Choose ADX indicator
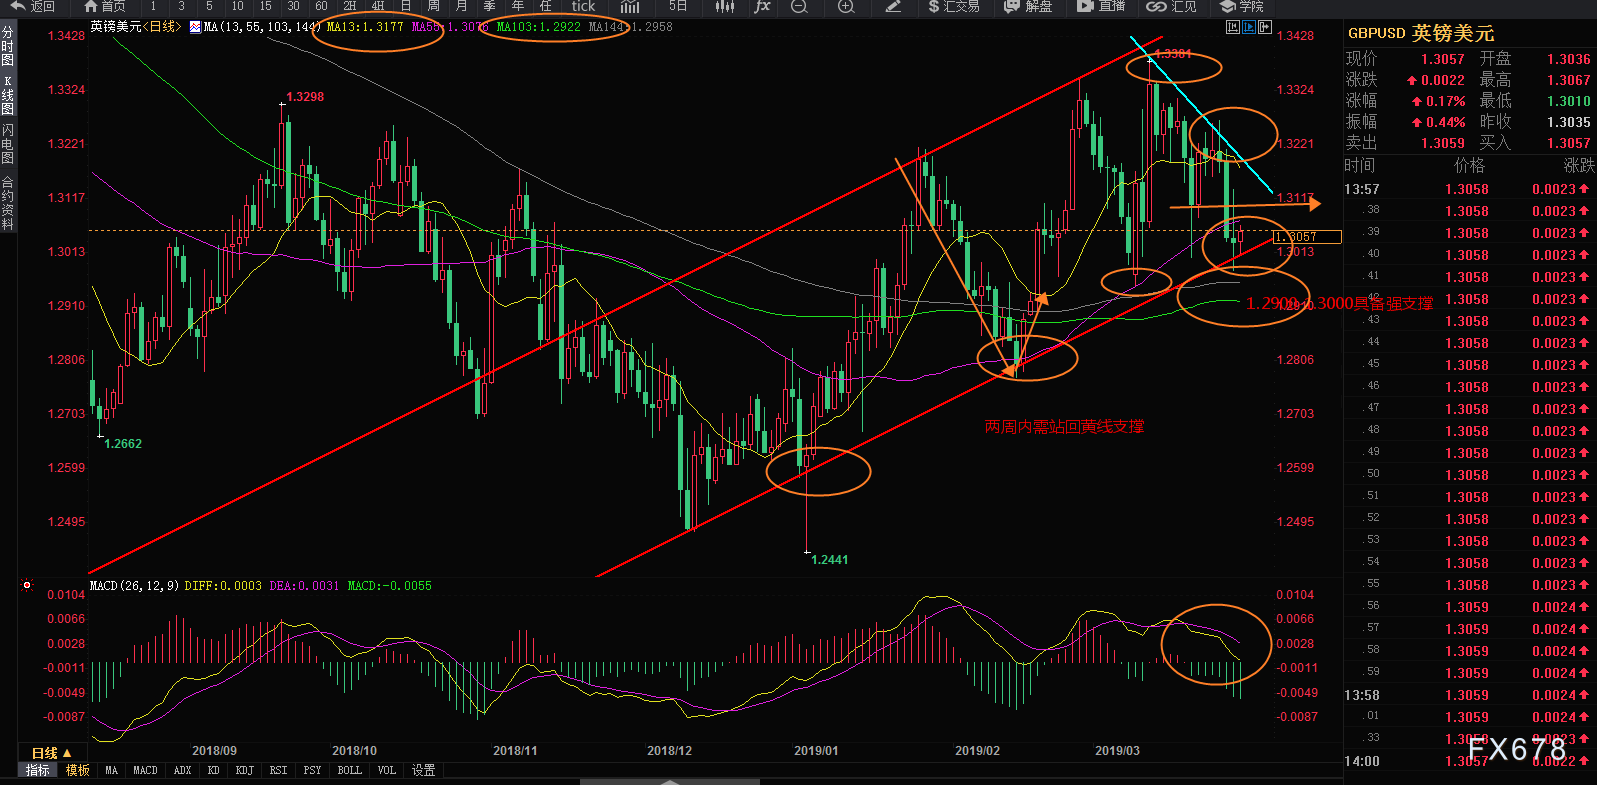The width and height of the screenshot is (1597, 785). pos(182,770)
